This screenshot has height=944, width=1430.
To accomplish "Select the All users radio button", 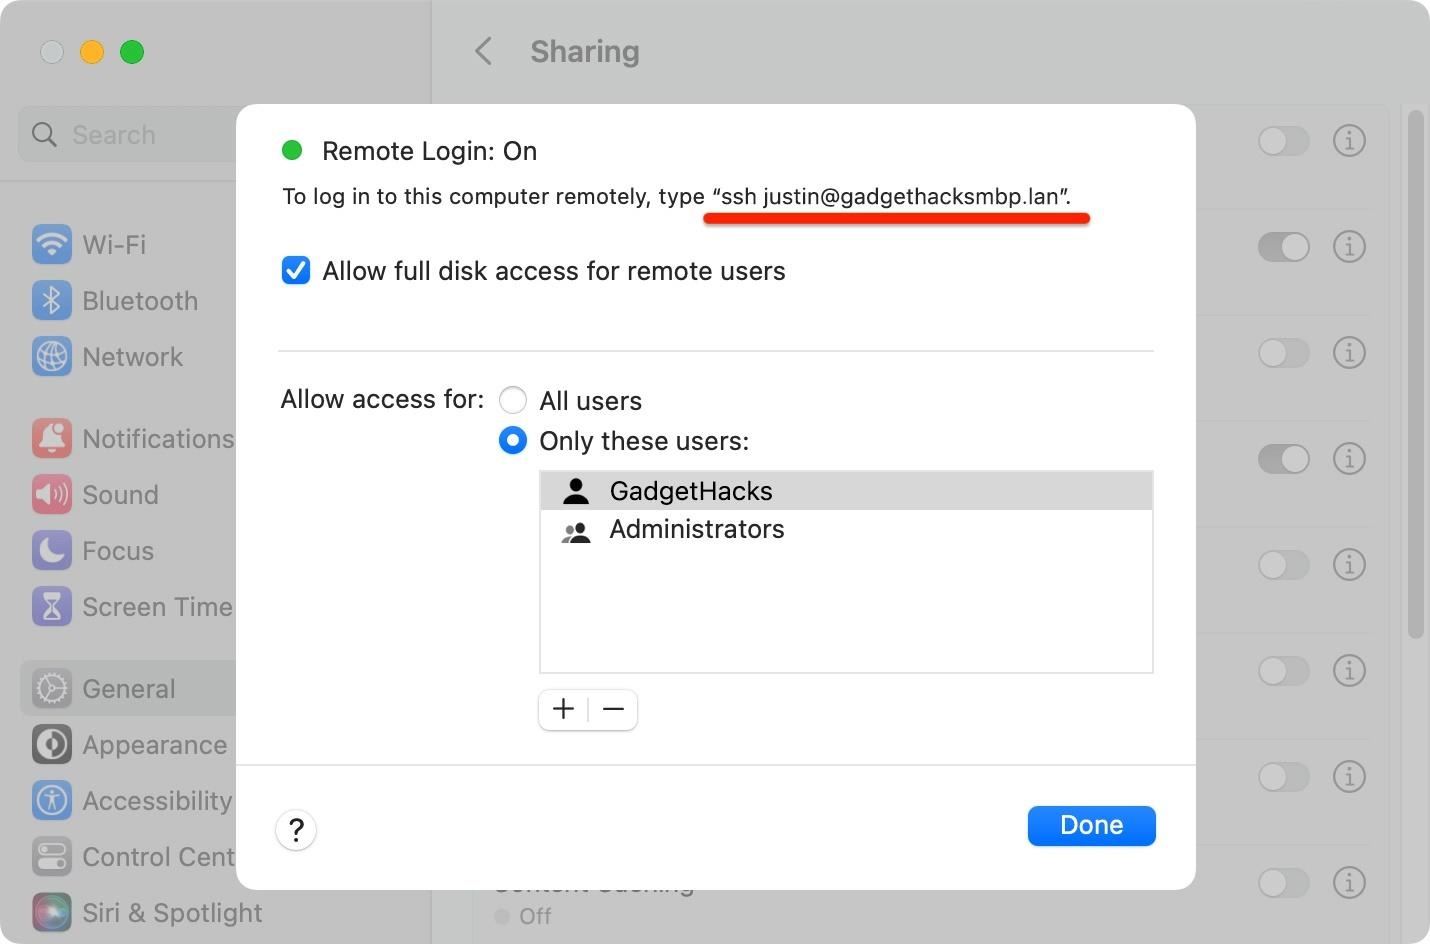I will 513,399.
